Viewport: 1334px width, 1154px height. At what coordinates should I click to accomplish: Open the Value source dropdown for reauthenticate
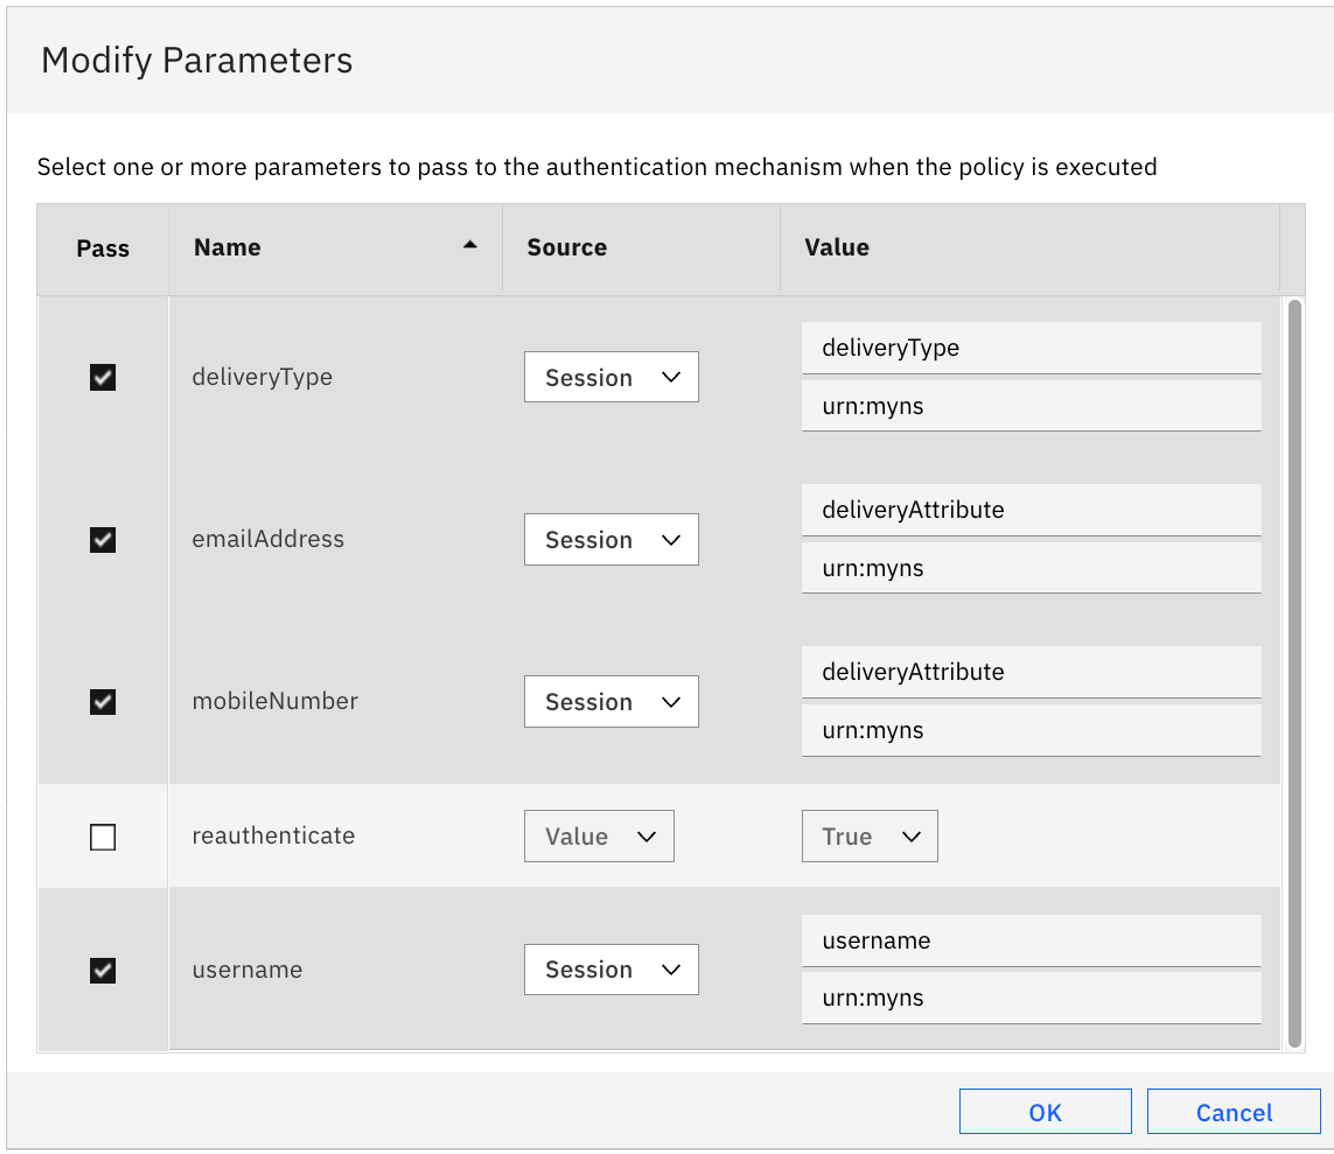point(599,836)
